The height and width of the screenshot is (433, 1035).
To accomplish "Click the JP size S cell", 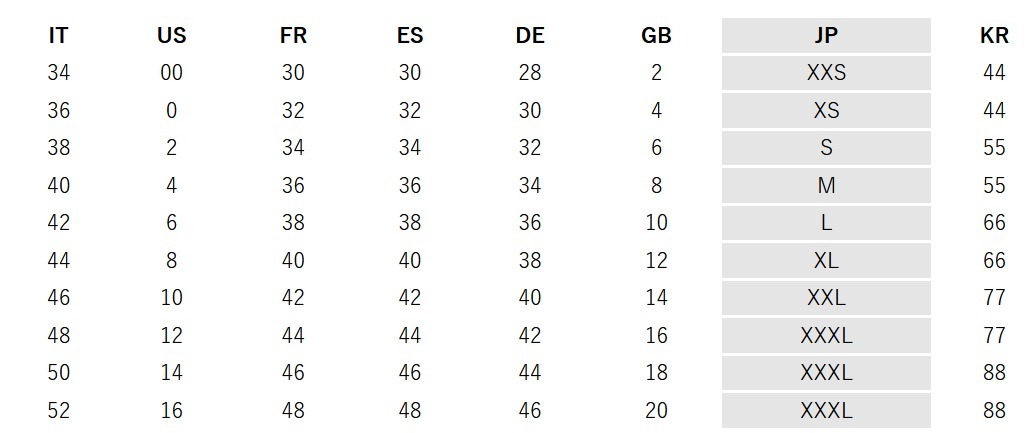I will [826, 148].
